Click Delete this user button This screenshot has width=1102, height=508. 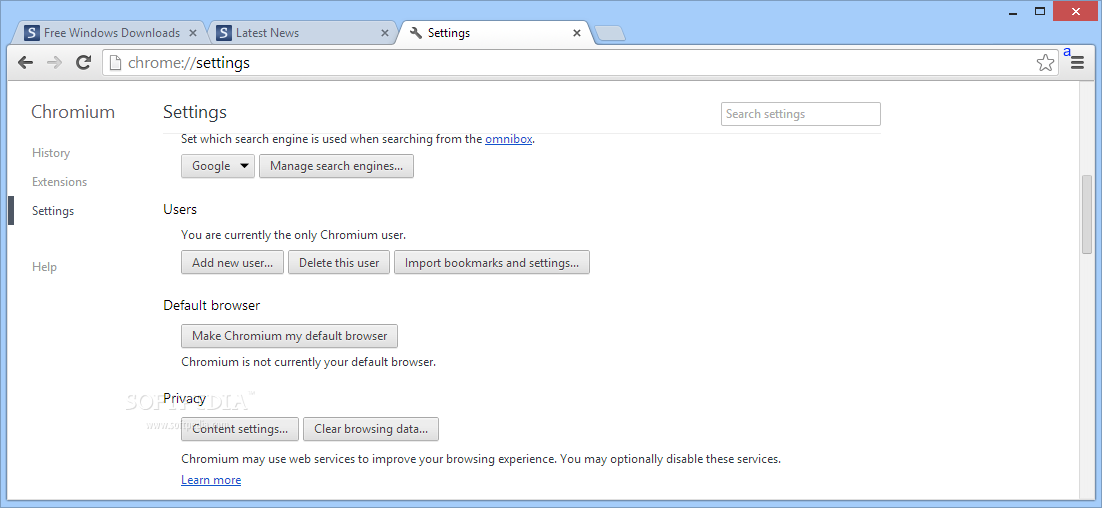[x=339, y=263]
